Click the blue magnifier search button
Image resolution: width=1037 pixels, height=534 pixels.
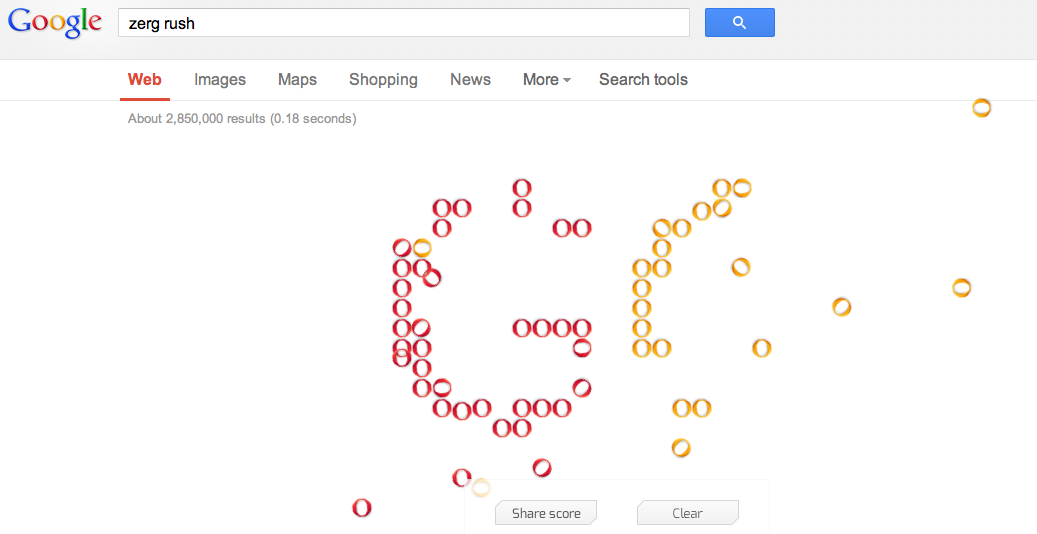(739, 23)
